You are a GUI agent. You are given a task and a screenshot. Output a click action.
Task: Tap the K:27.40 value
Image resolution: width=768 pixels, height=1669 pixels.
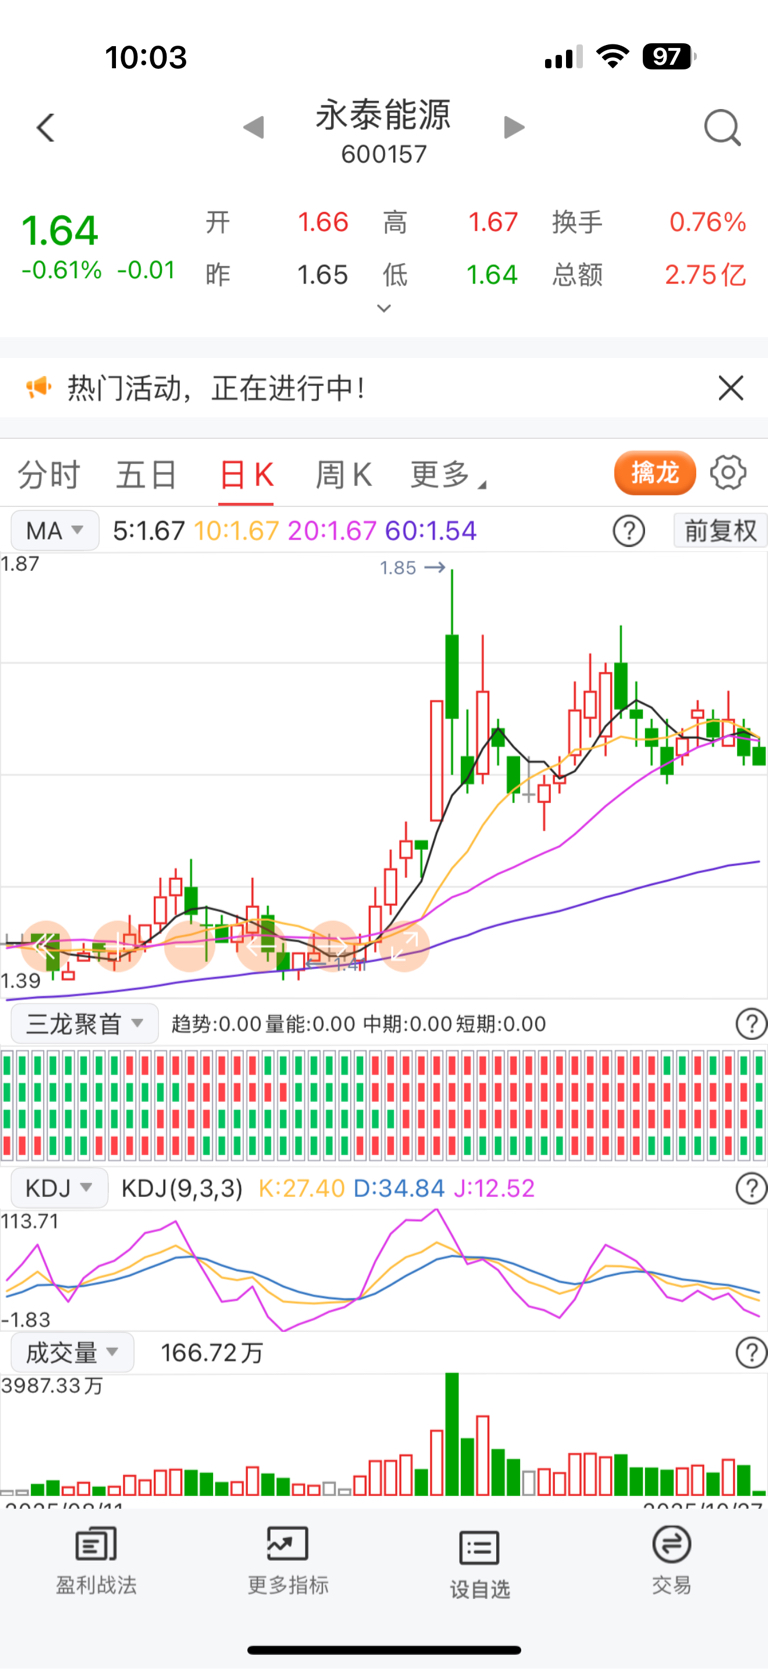pyautogui.click(x=302, y=1188)
